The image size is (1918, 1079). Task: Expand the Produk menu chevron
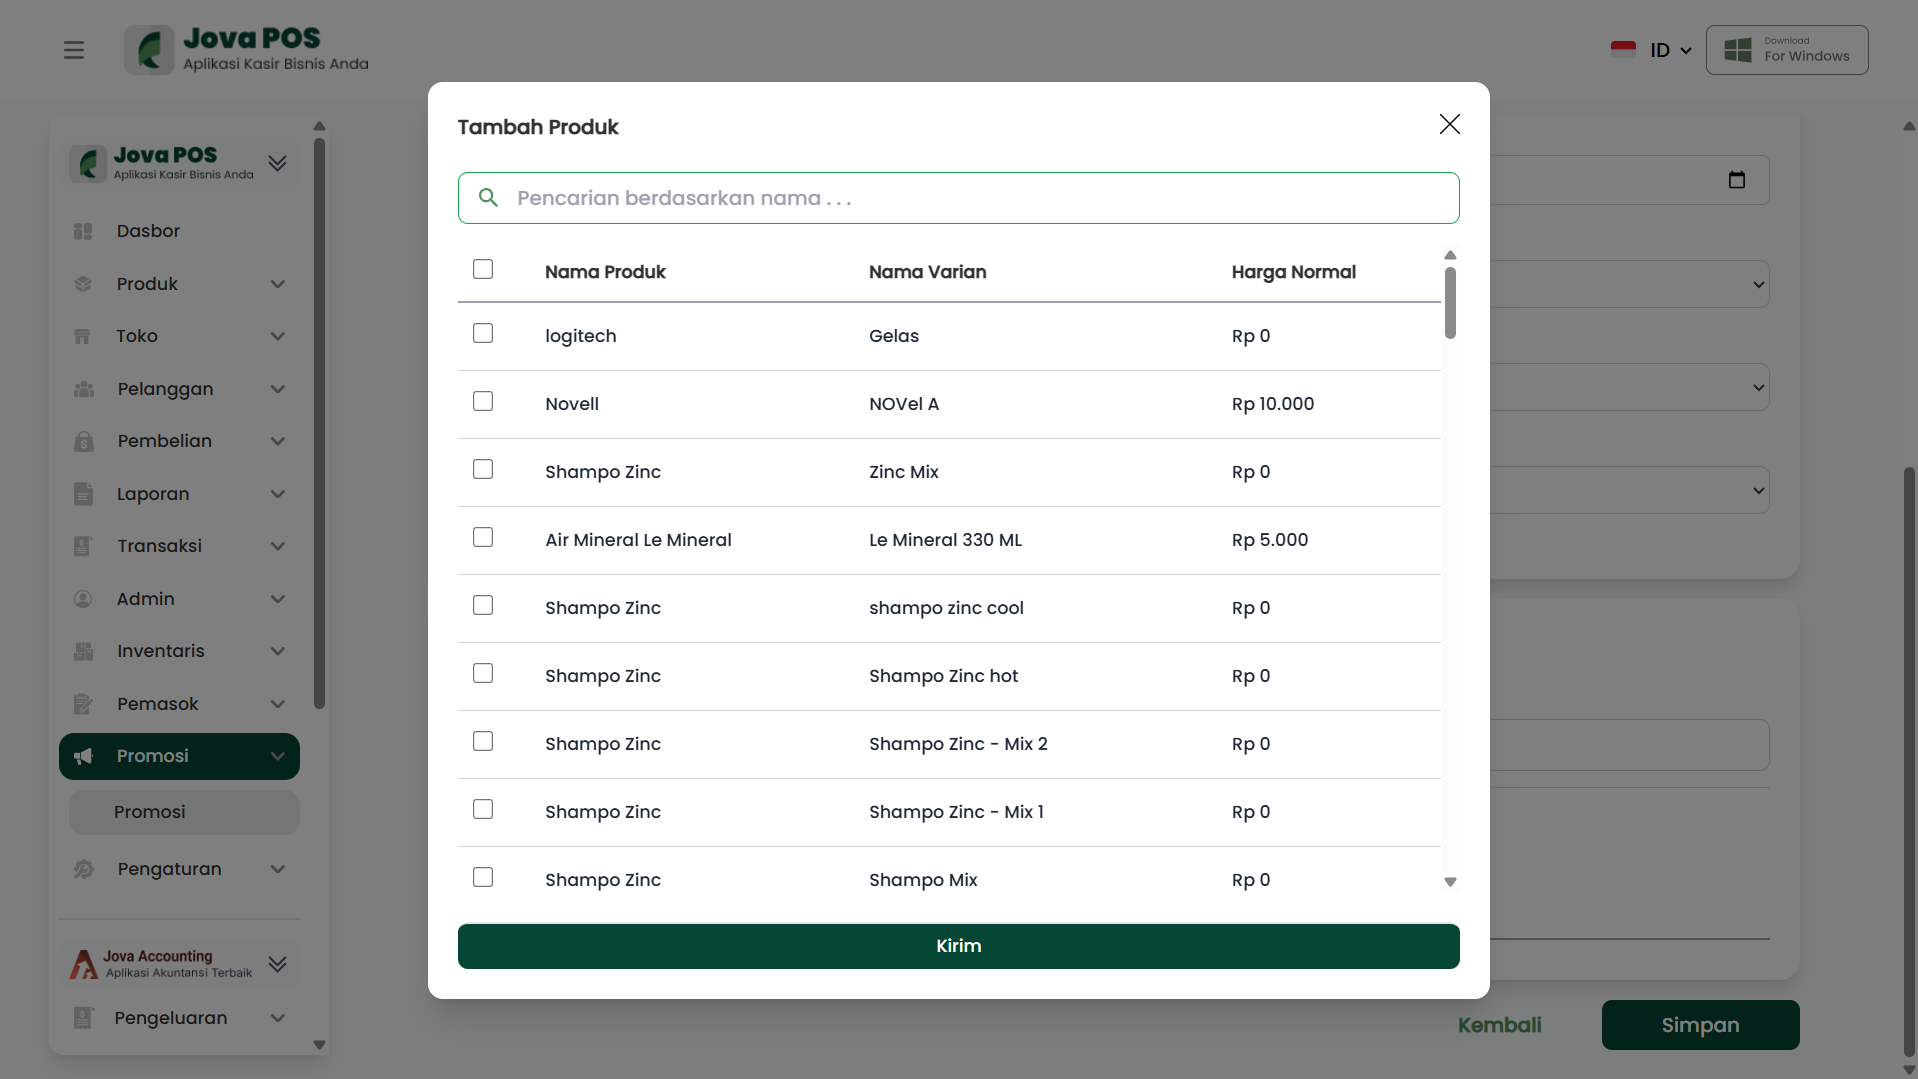[x=278, y=284]
